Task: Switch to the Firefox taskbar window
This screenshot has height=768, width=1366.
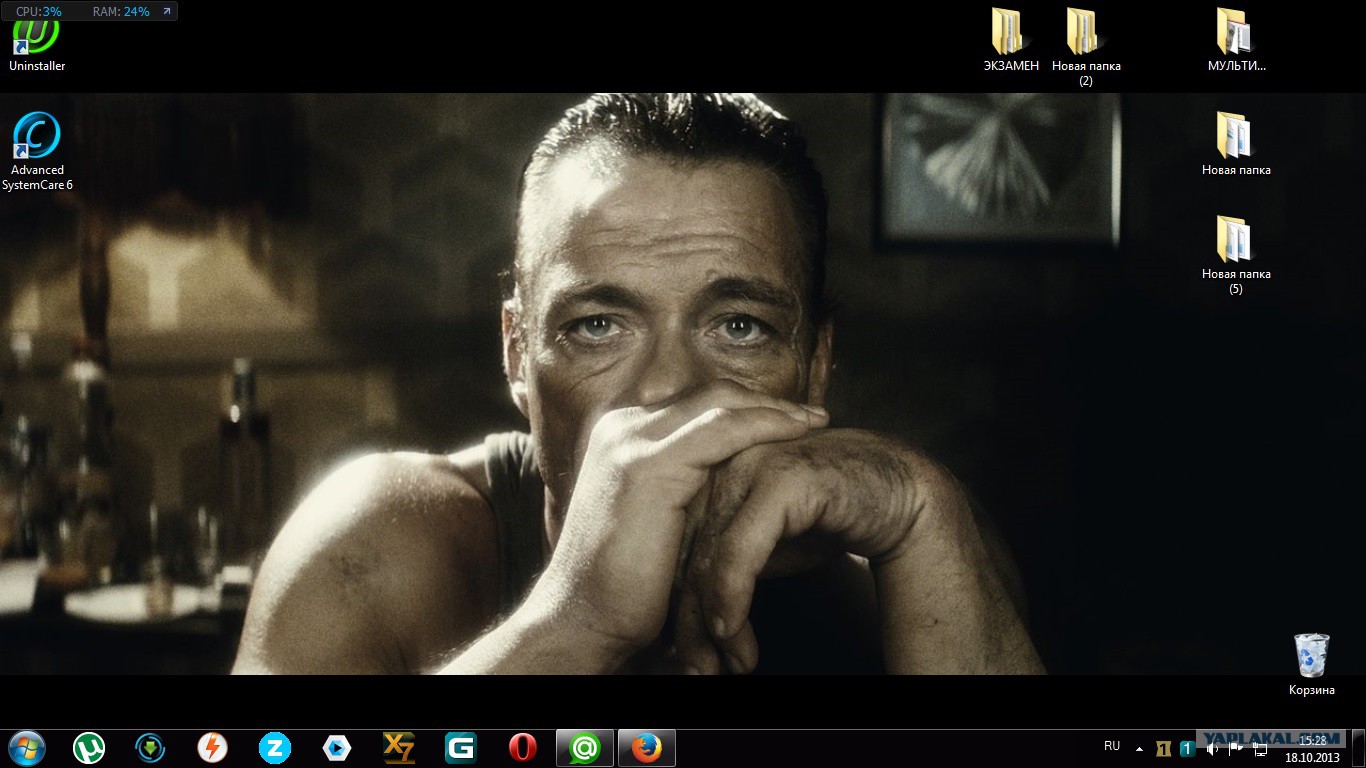Action: 647,747
